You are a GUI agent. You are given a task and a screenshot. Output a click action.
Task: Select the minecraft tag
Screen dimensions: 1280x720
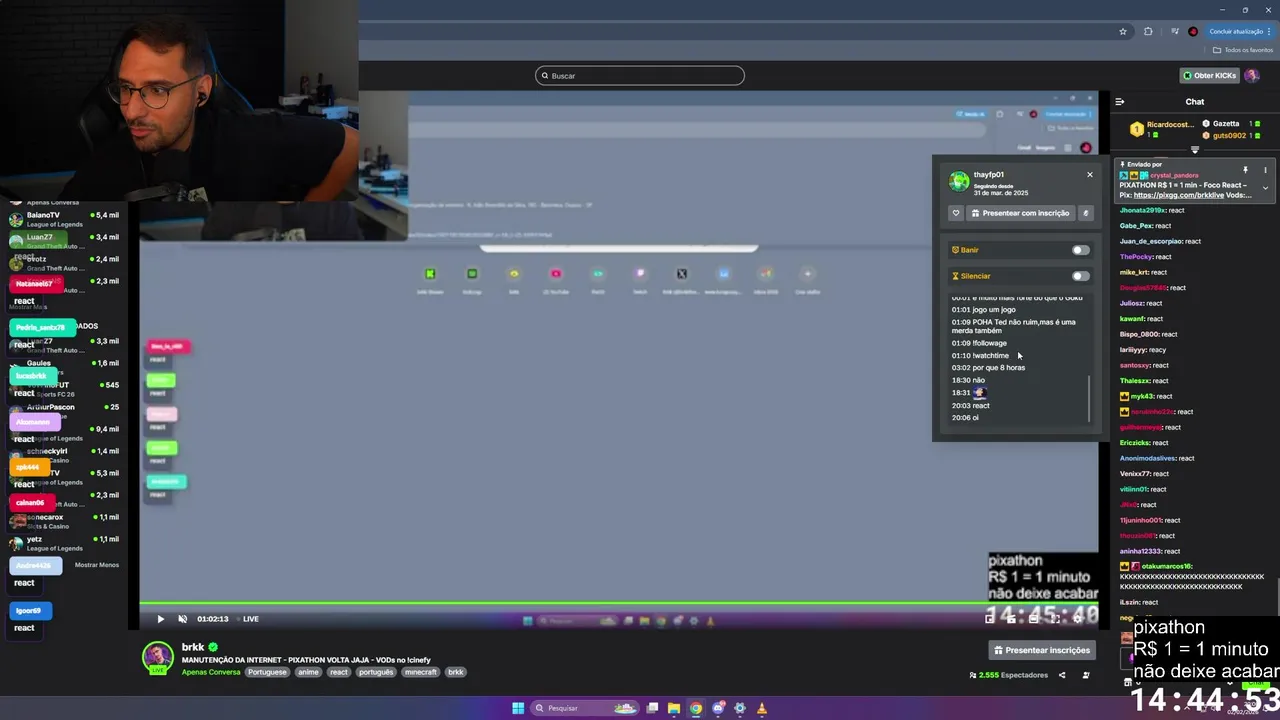coord(421,672)
